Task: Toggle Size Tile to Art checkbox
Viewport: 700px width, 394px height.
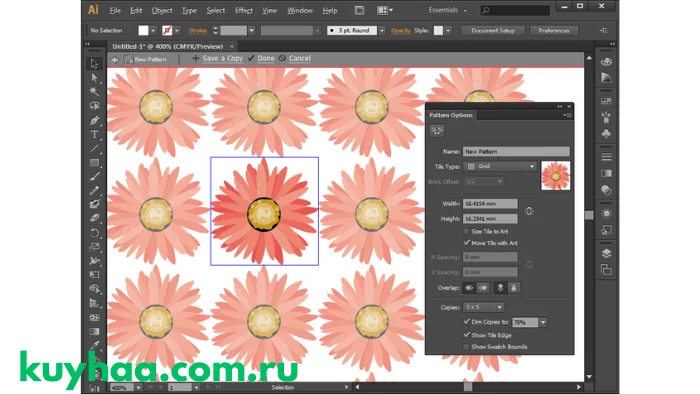Action: tap(466, 232)
